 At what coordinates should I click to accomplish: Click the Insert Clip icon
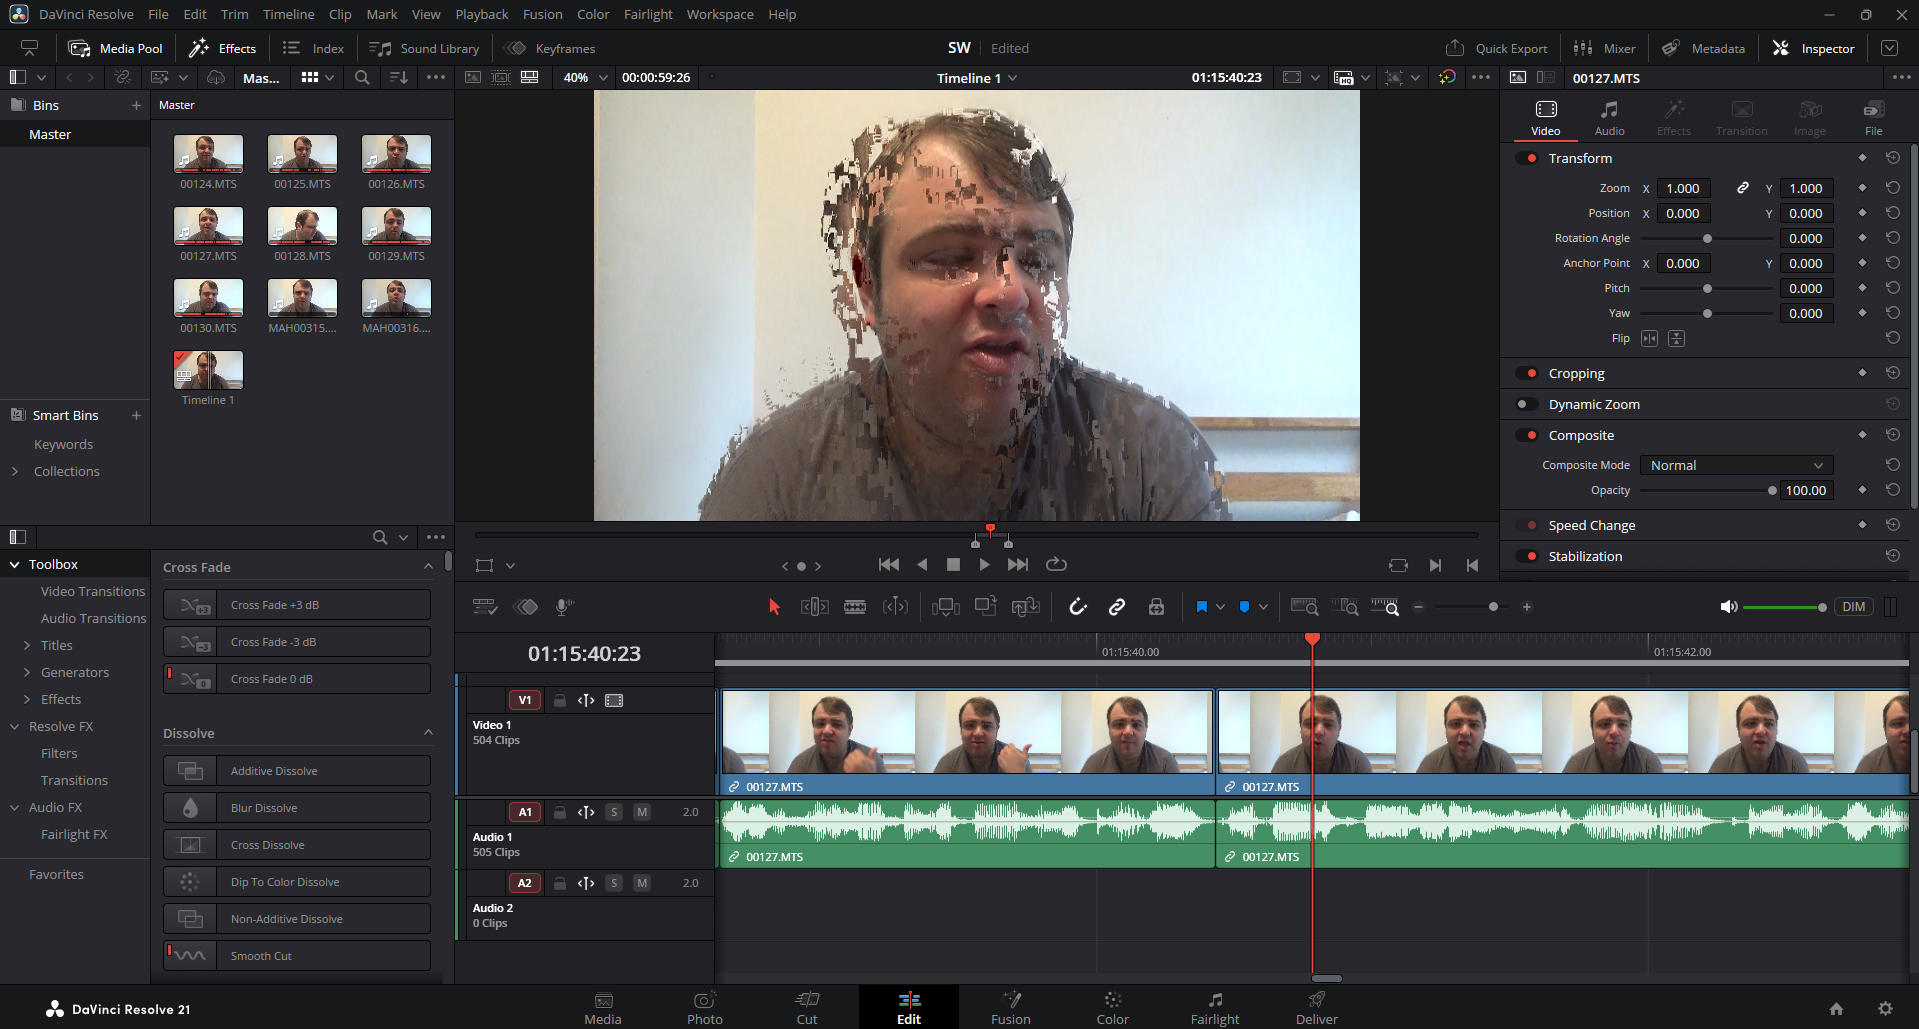(945, 606)
